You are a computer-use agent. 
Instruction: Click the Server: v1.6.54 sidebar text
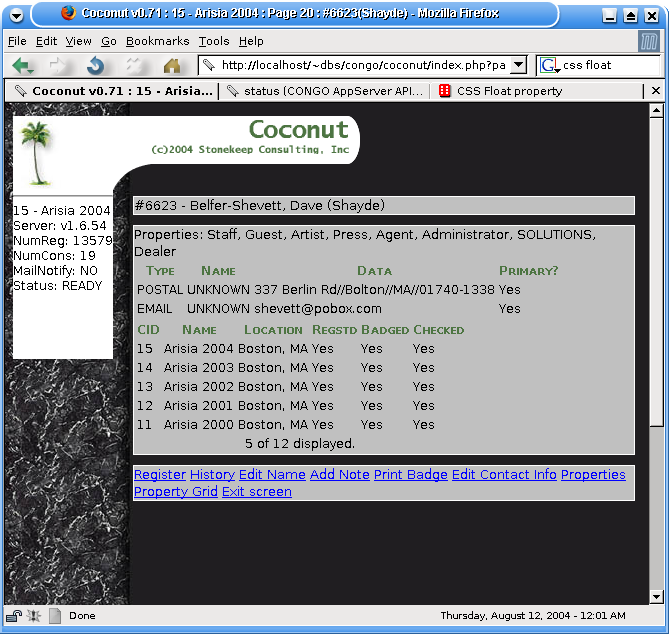pyautogui.click(x=60, y=226)
